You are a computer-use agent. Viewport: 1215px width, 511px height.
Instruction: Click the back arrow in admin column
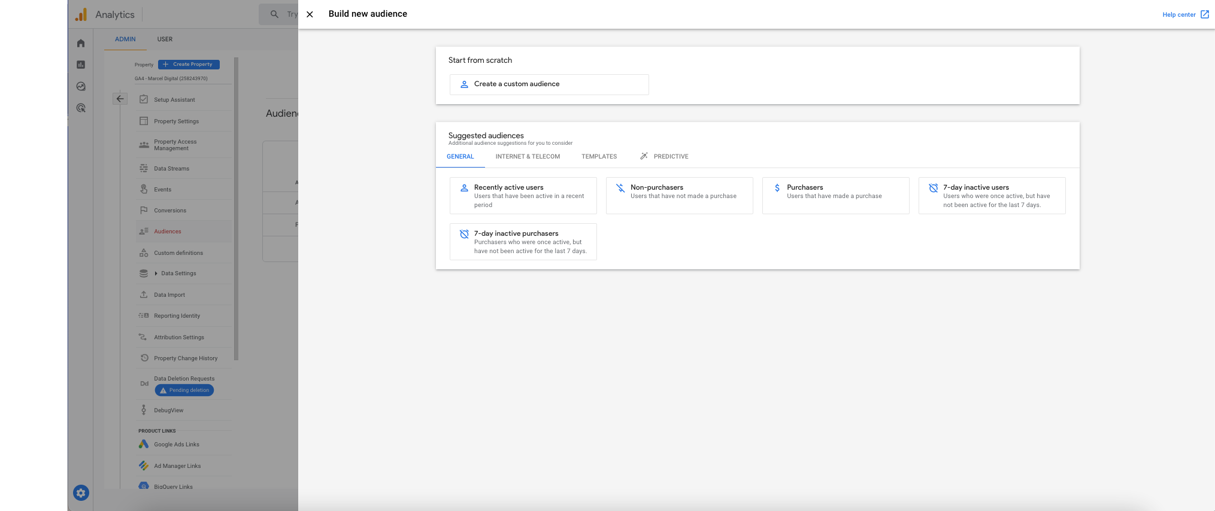tap(120, 99)
